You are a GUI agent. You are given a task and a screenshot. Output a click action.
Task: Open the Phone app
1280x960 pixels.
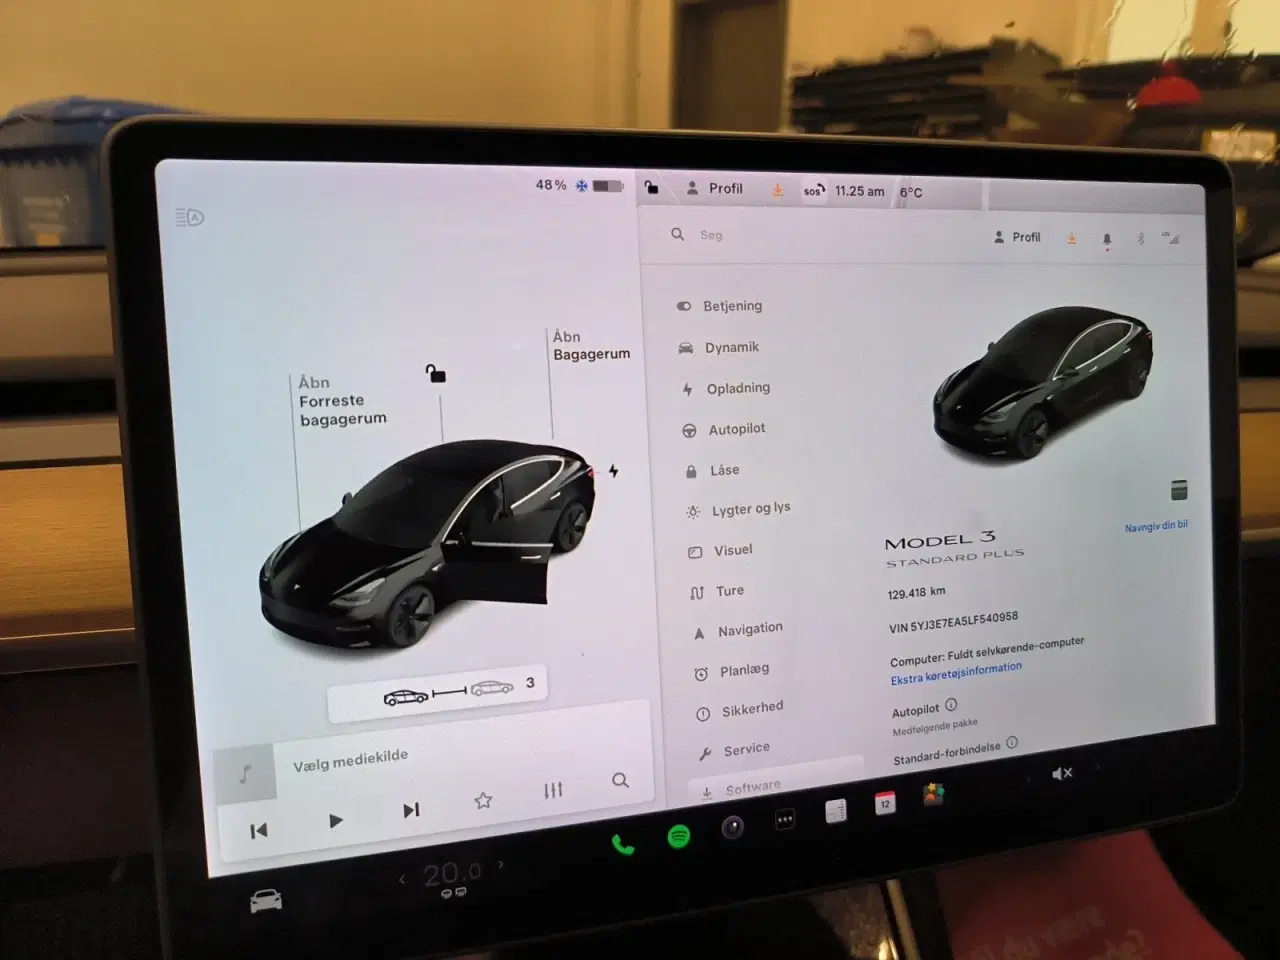(x=622, y=844)
